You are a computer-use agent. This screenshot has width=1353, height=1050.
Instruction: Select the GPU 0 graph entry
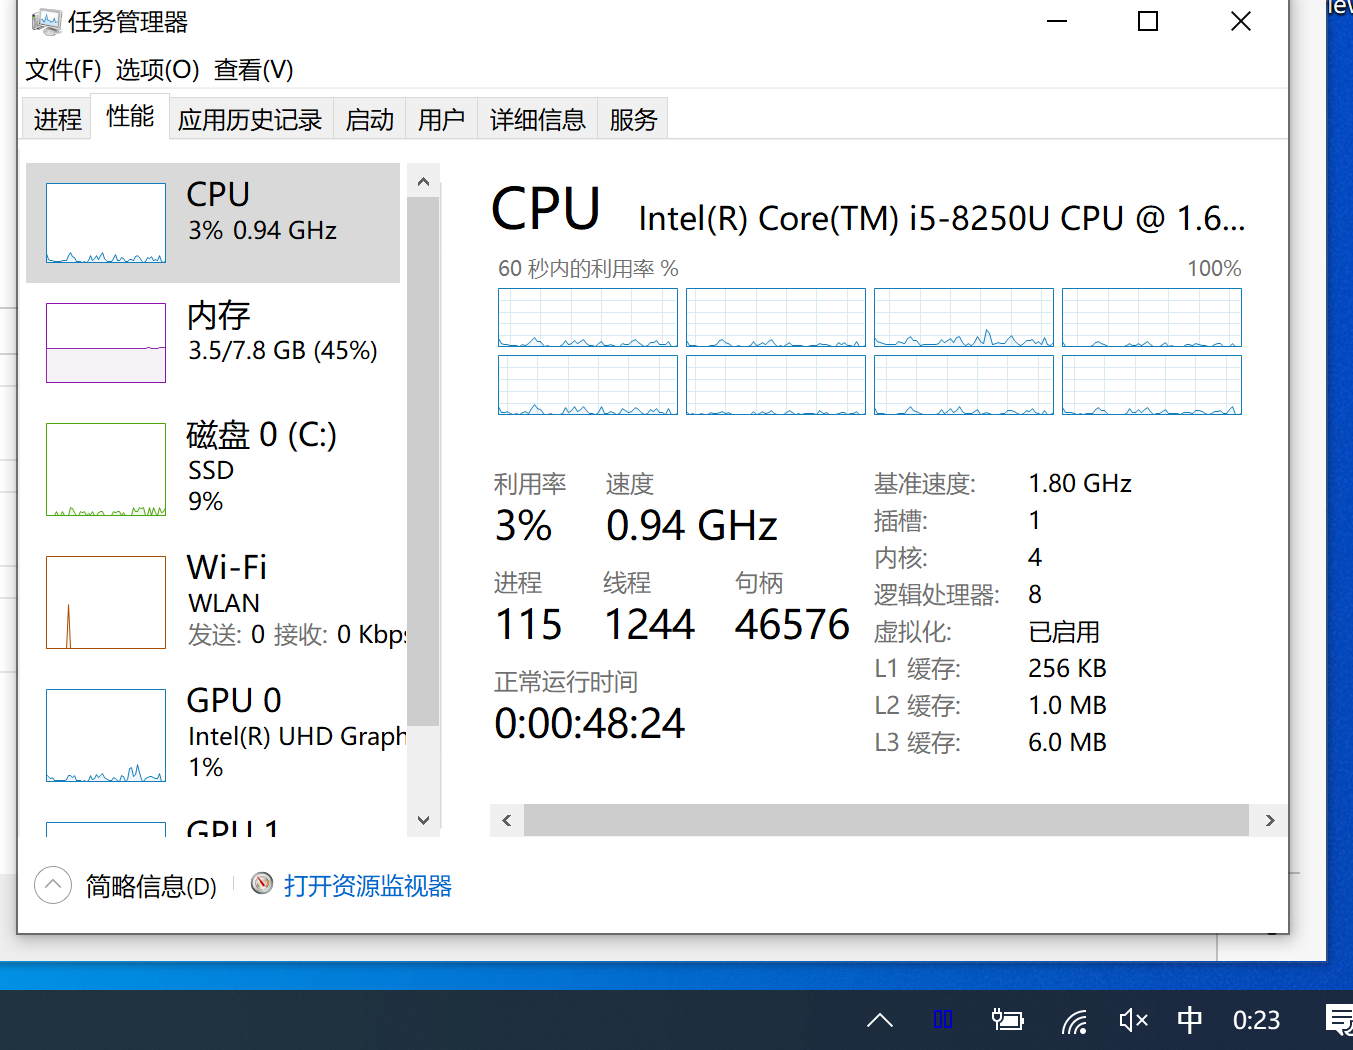tap(106, 735)
